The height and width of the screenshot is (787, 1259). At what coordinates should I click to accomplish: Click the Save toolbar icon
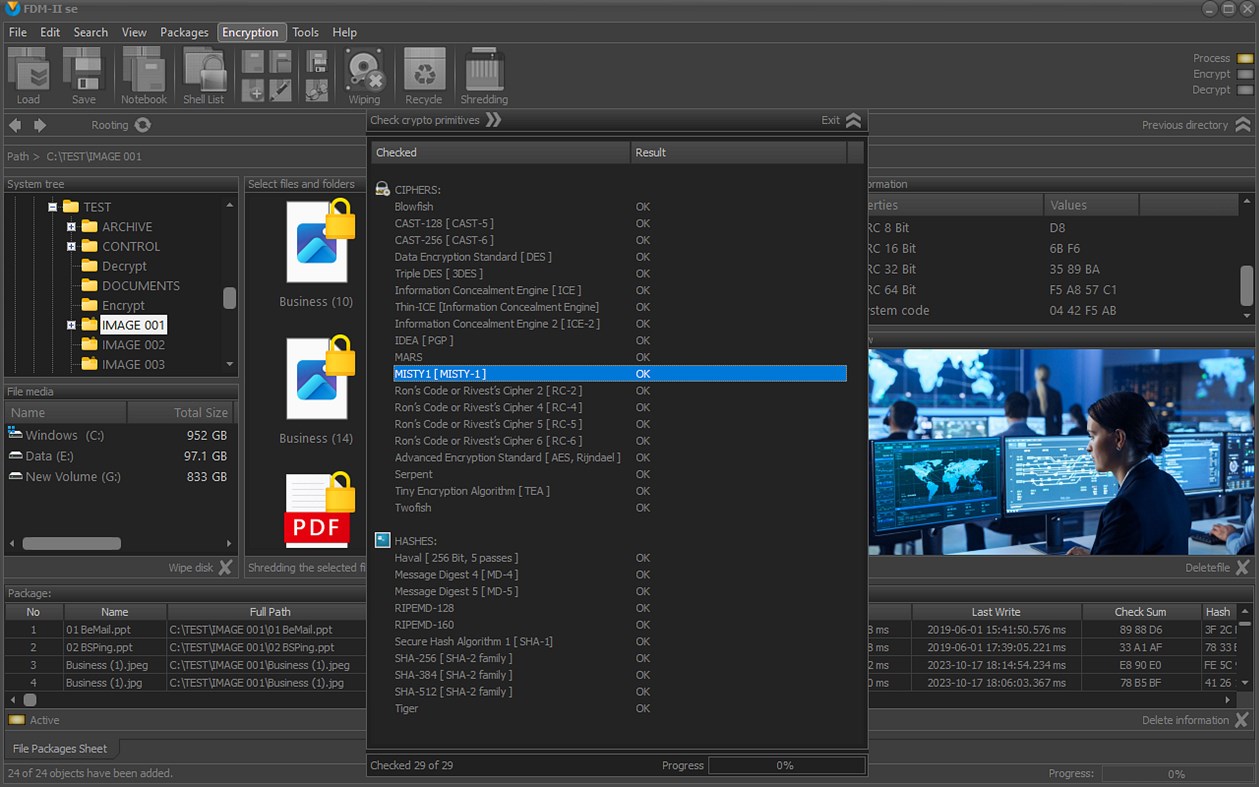click(84, 70)
